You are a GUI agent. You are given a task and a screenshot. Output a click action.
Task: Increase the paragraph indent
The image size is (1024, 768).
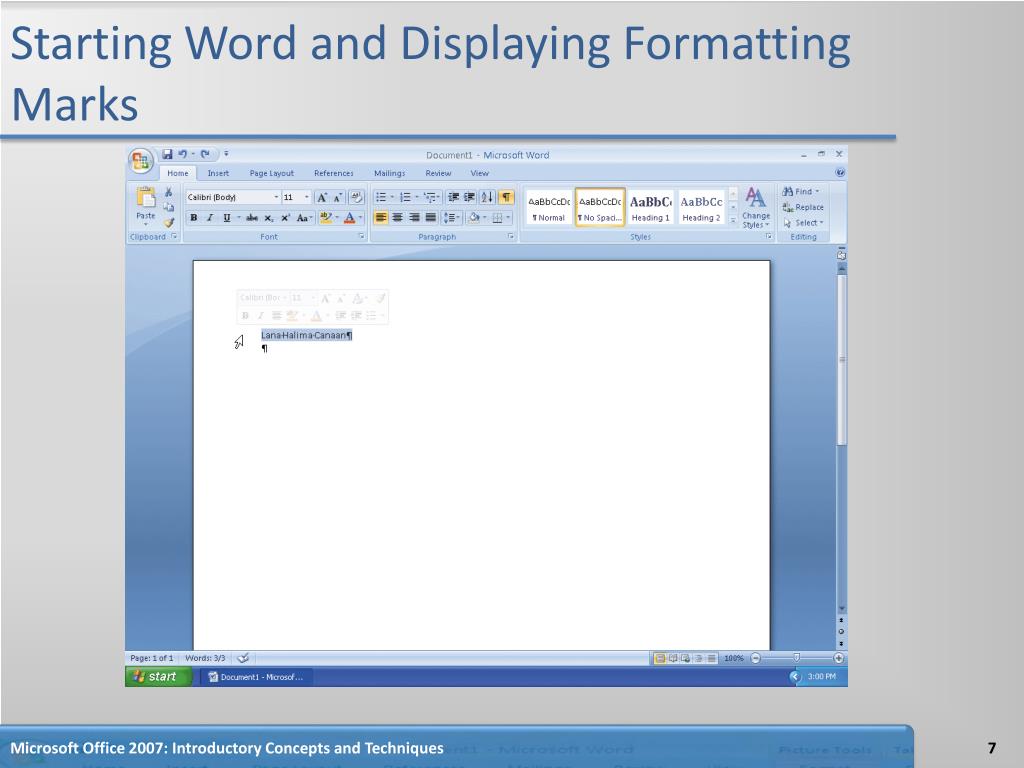pyautogui.click(x=469, y=197)
